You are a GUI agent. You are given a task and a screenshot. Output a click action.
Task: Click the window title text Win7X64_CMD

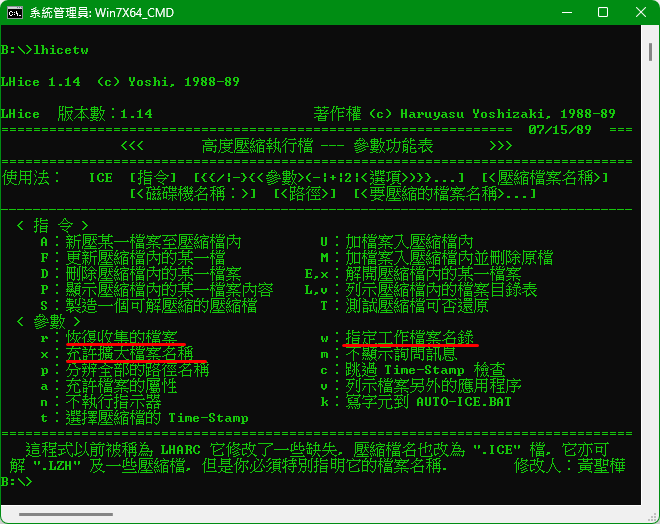(x=134, y=13)
